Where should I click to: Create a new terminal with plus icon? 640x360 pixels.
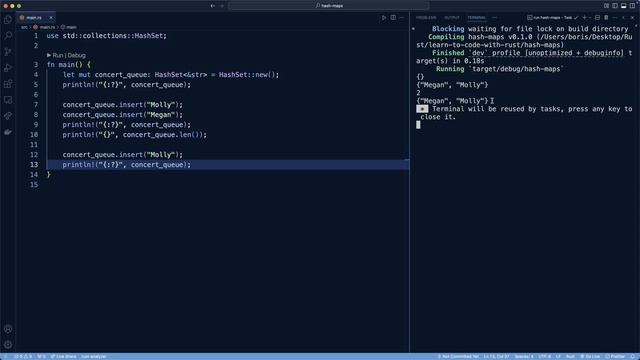584,18
